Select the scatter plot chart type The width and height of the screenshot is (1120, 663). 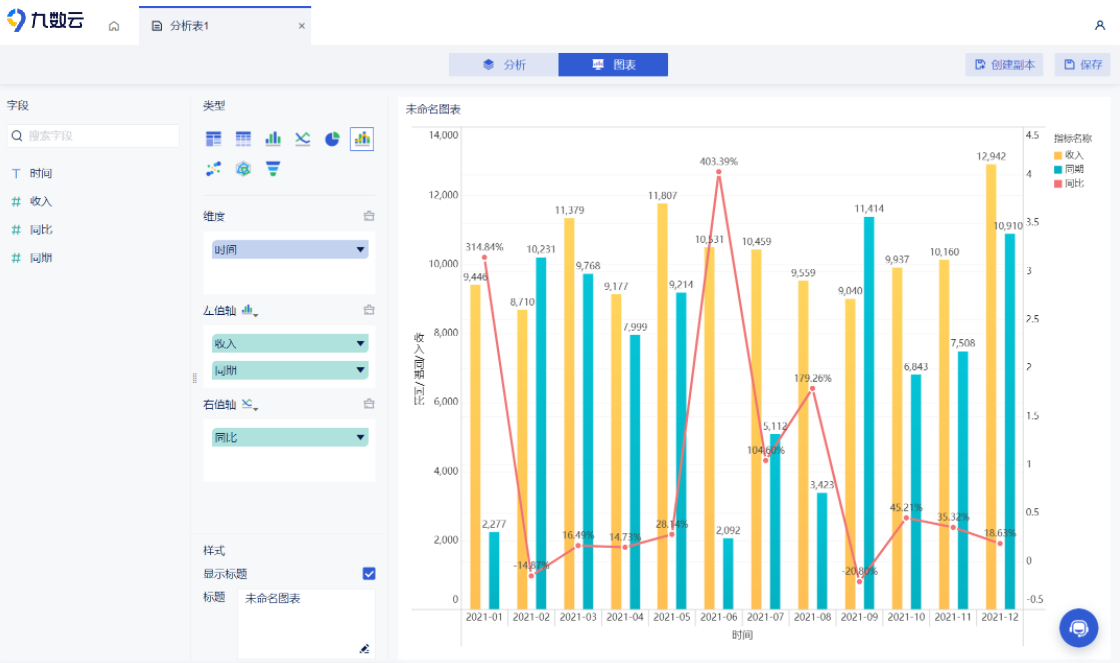point(213,169)
